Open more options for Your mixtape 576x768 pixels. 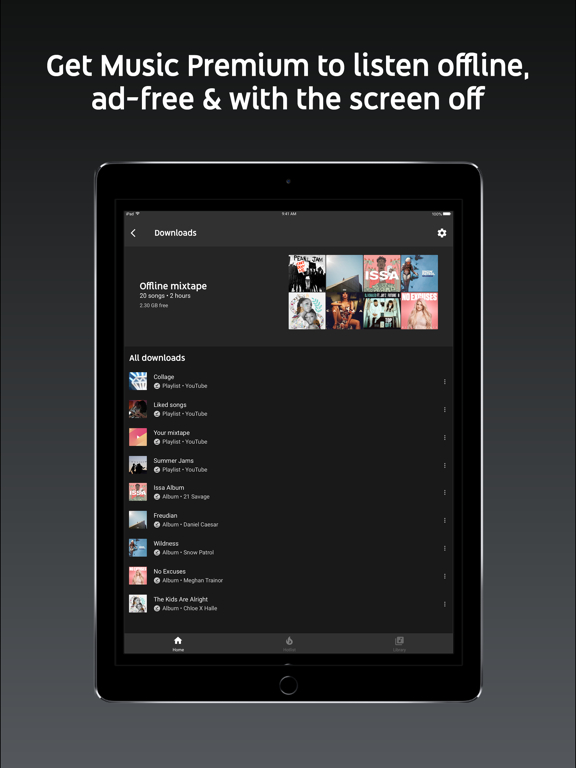pos(444,437)
